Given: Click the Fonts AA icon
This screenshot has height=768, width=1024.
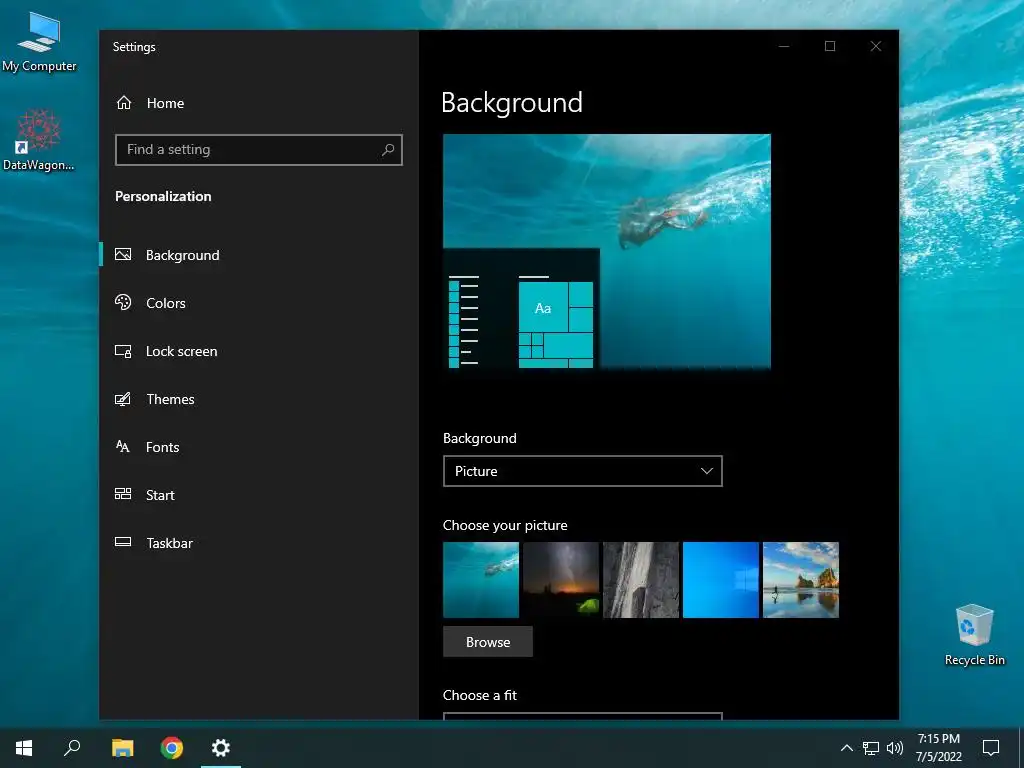Looking at the screenshot, I should (123, 447).
